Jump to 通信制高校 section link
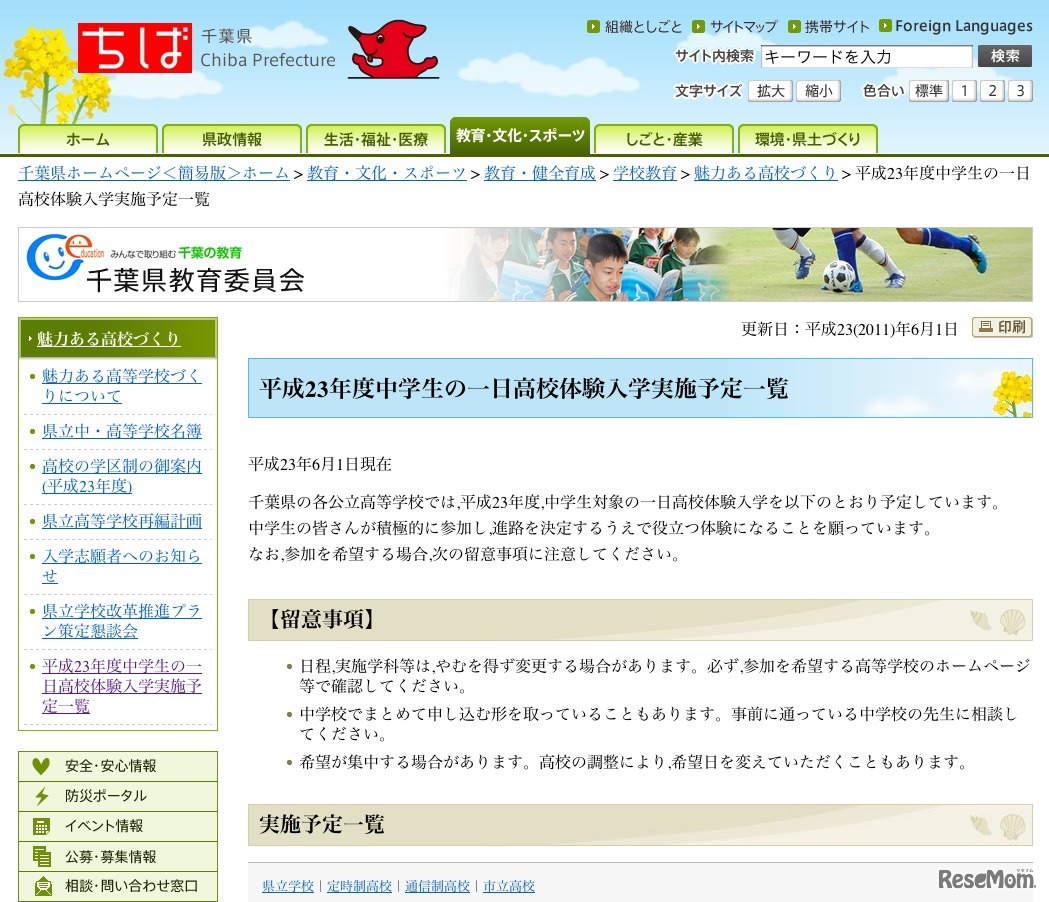This screenshot has width=1049, height=902. coord(437,886)
